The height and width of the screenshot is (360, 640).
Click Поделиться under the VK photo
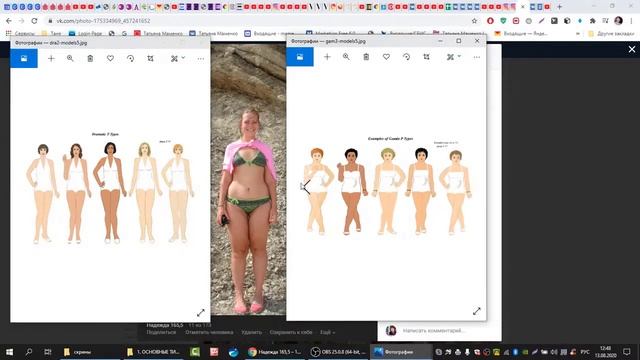point(161,332)
